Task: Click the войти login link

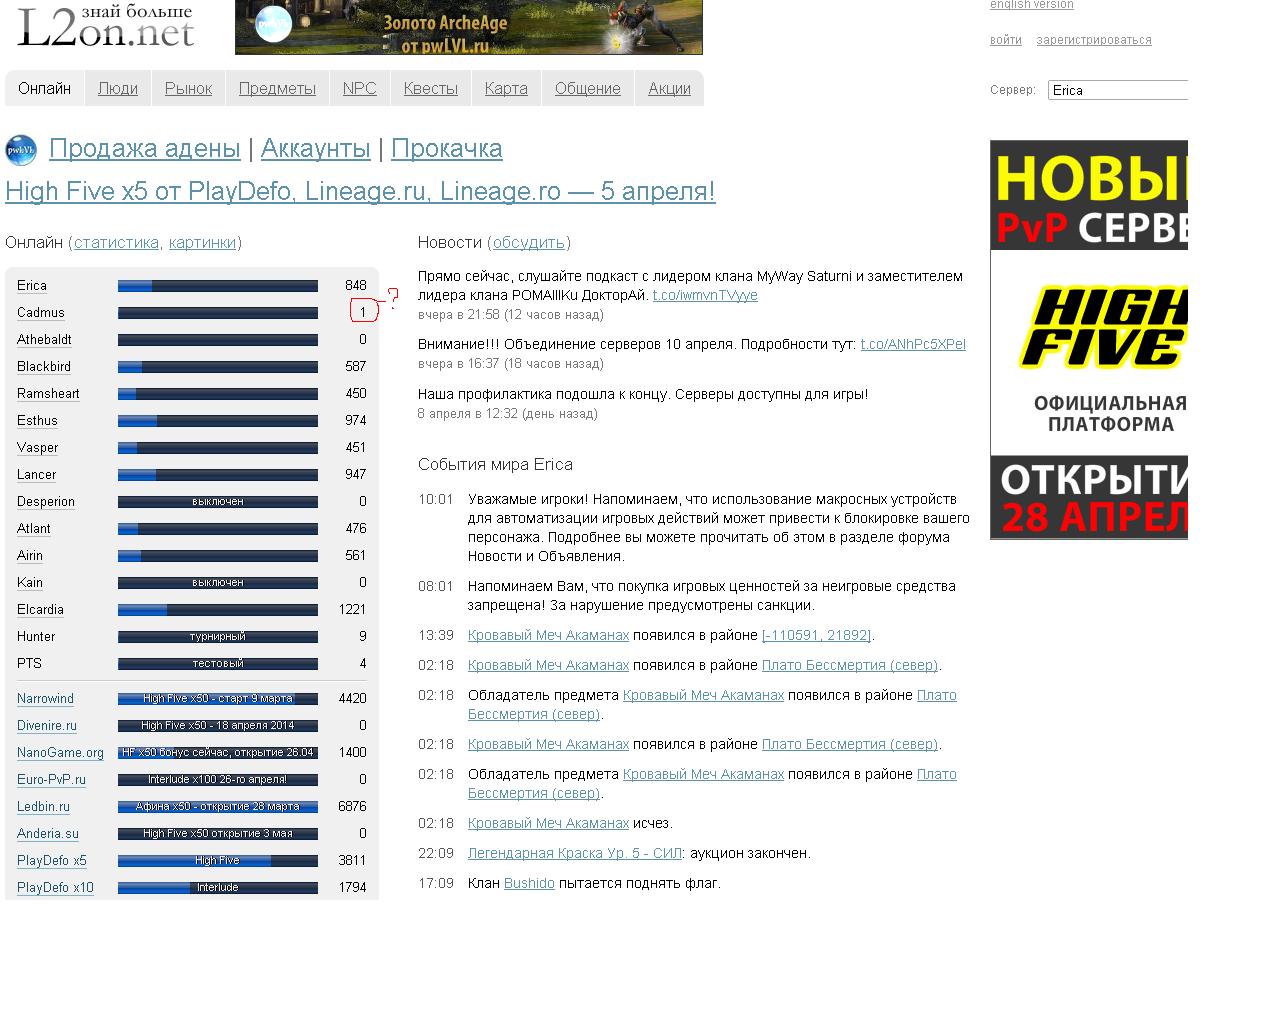Action: pos(1006,40)
